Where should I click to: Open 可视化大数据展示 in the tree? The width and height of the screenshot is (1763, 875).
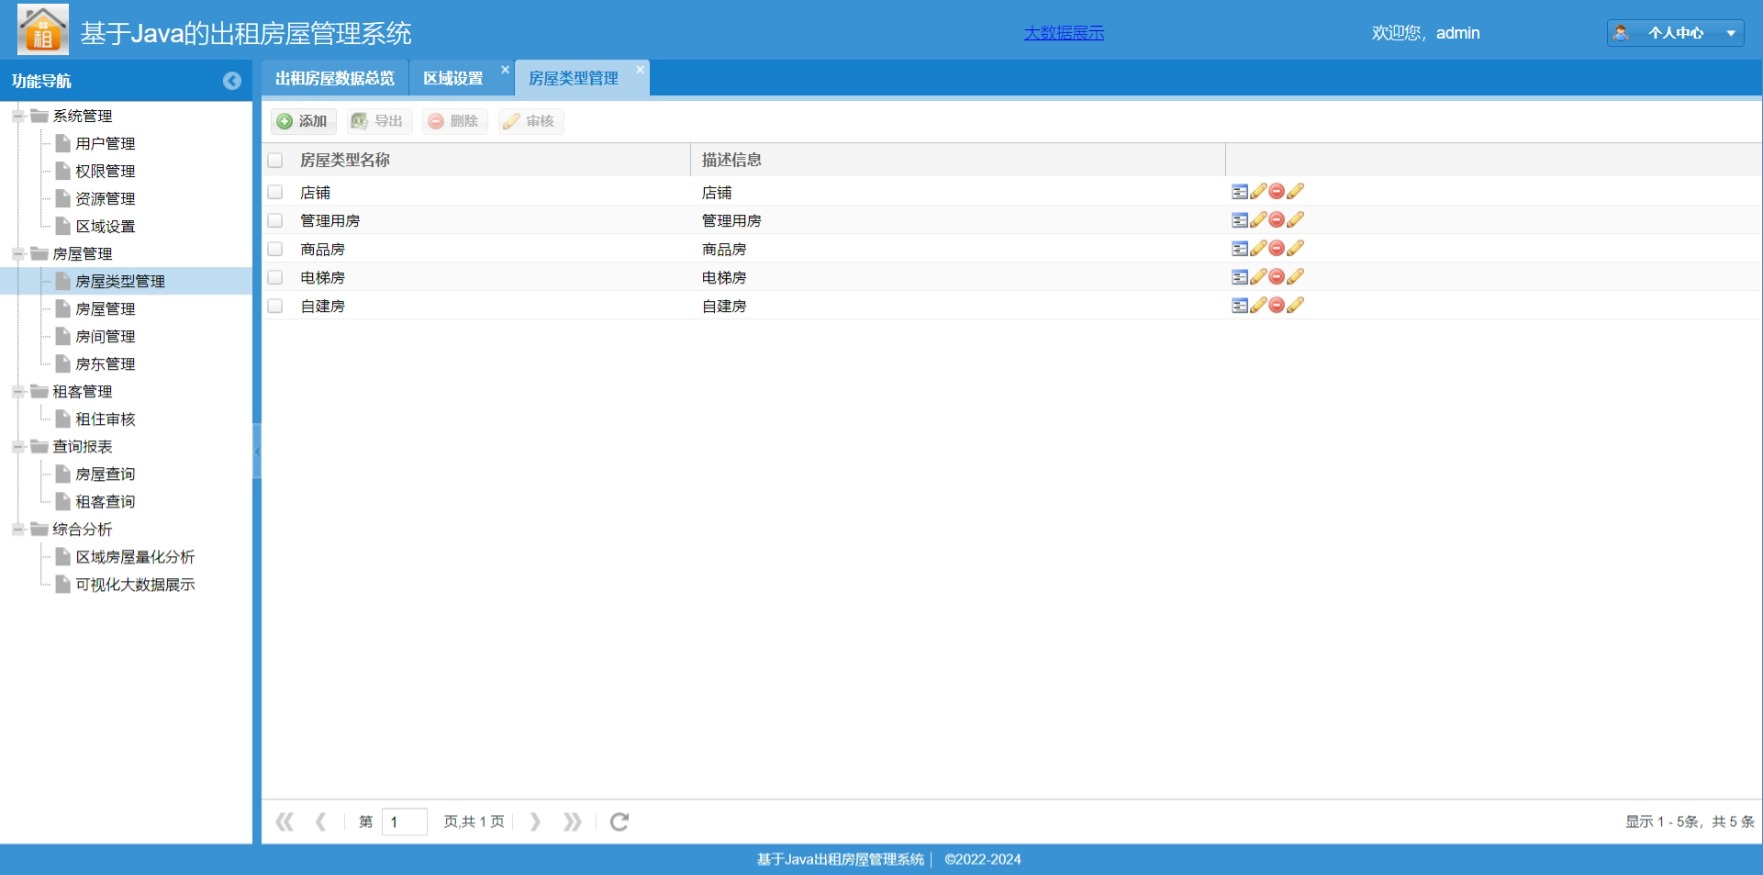tap(135, 584)
